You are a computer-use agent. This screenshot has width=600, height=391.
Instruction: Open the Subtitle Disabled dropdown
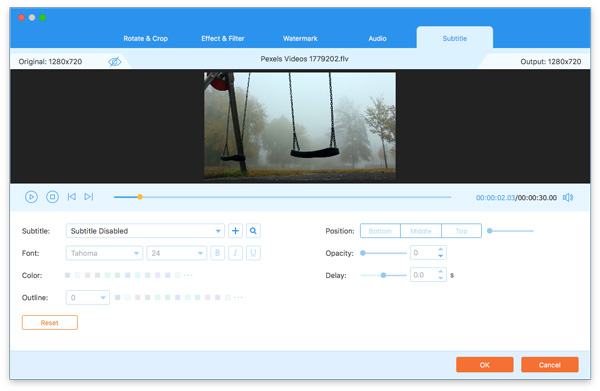(145, 231)
